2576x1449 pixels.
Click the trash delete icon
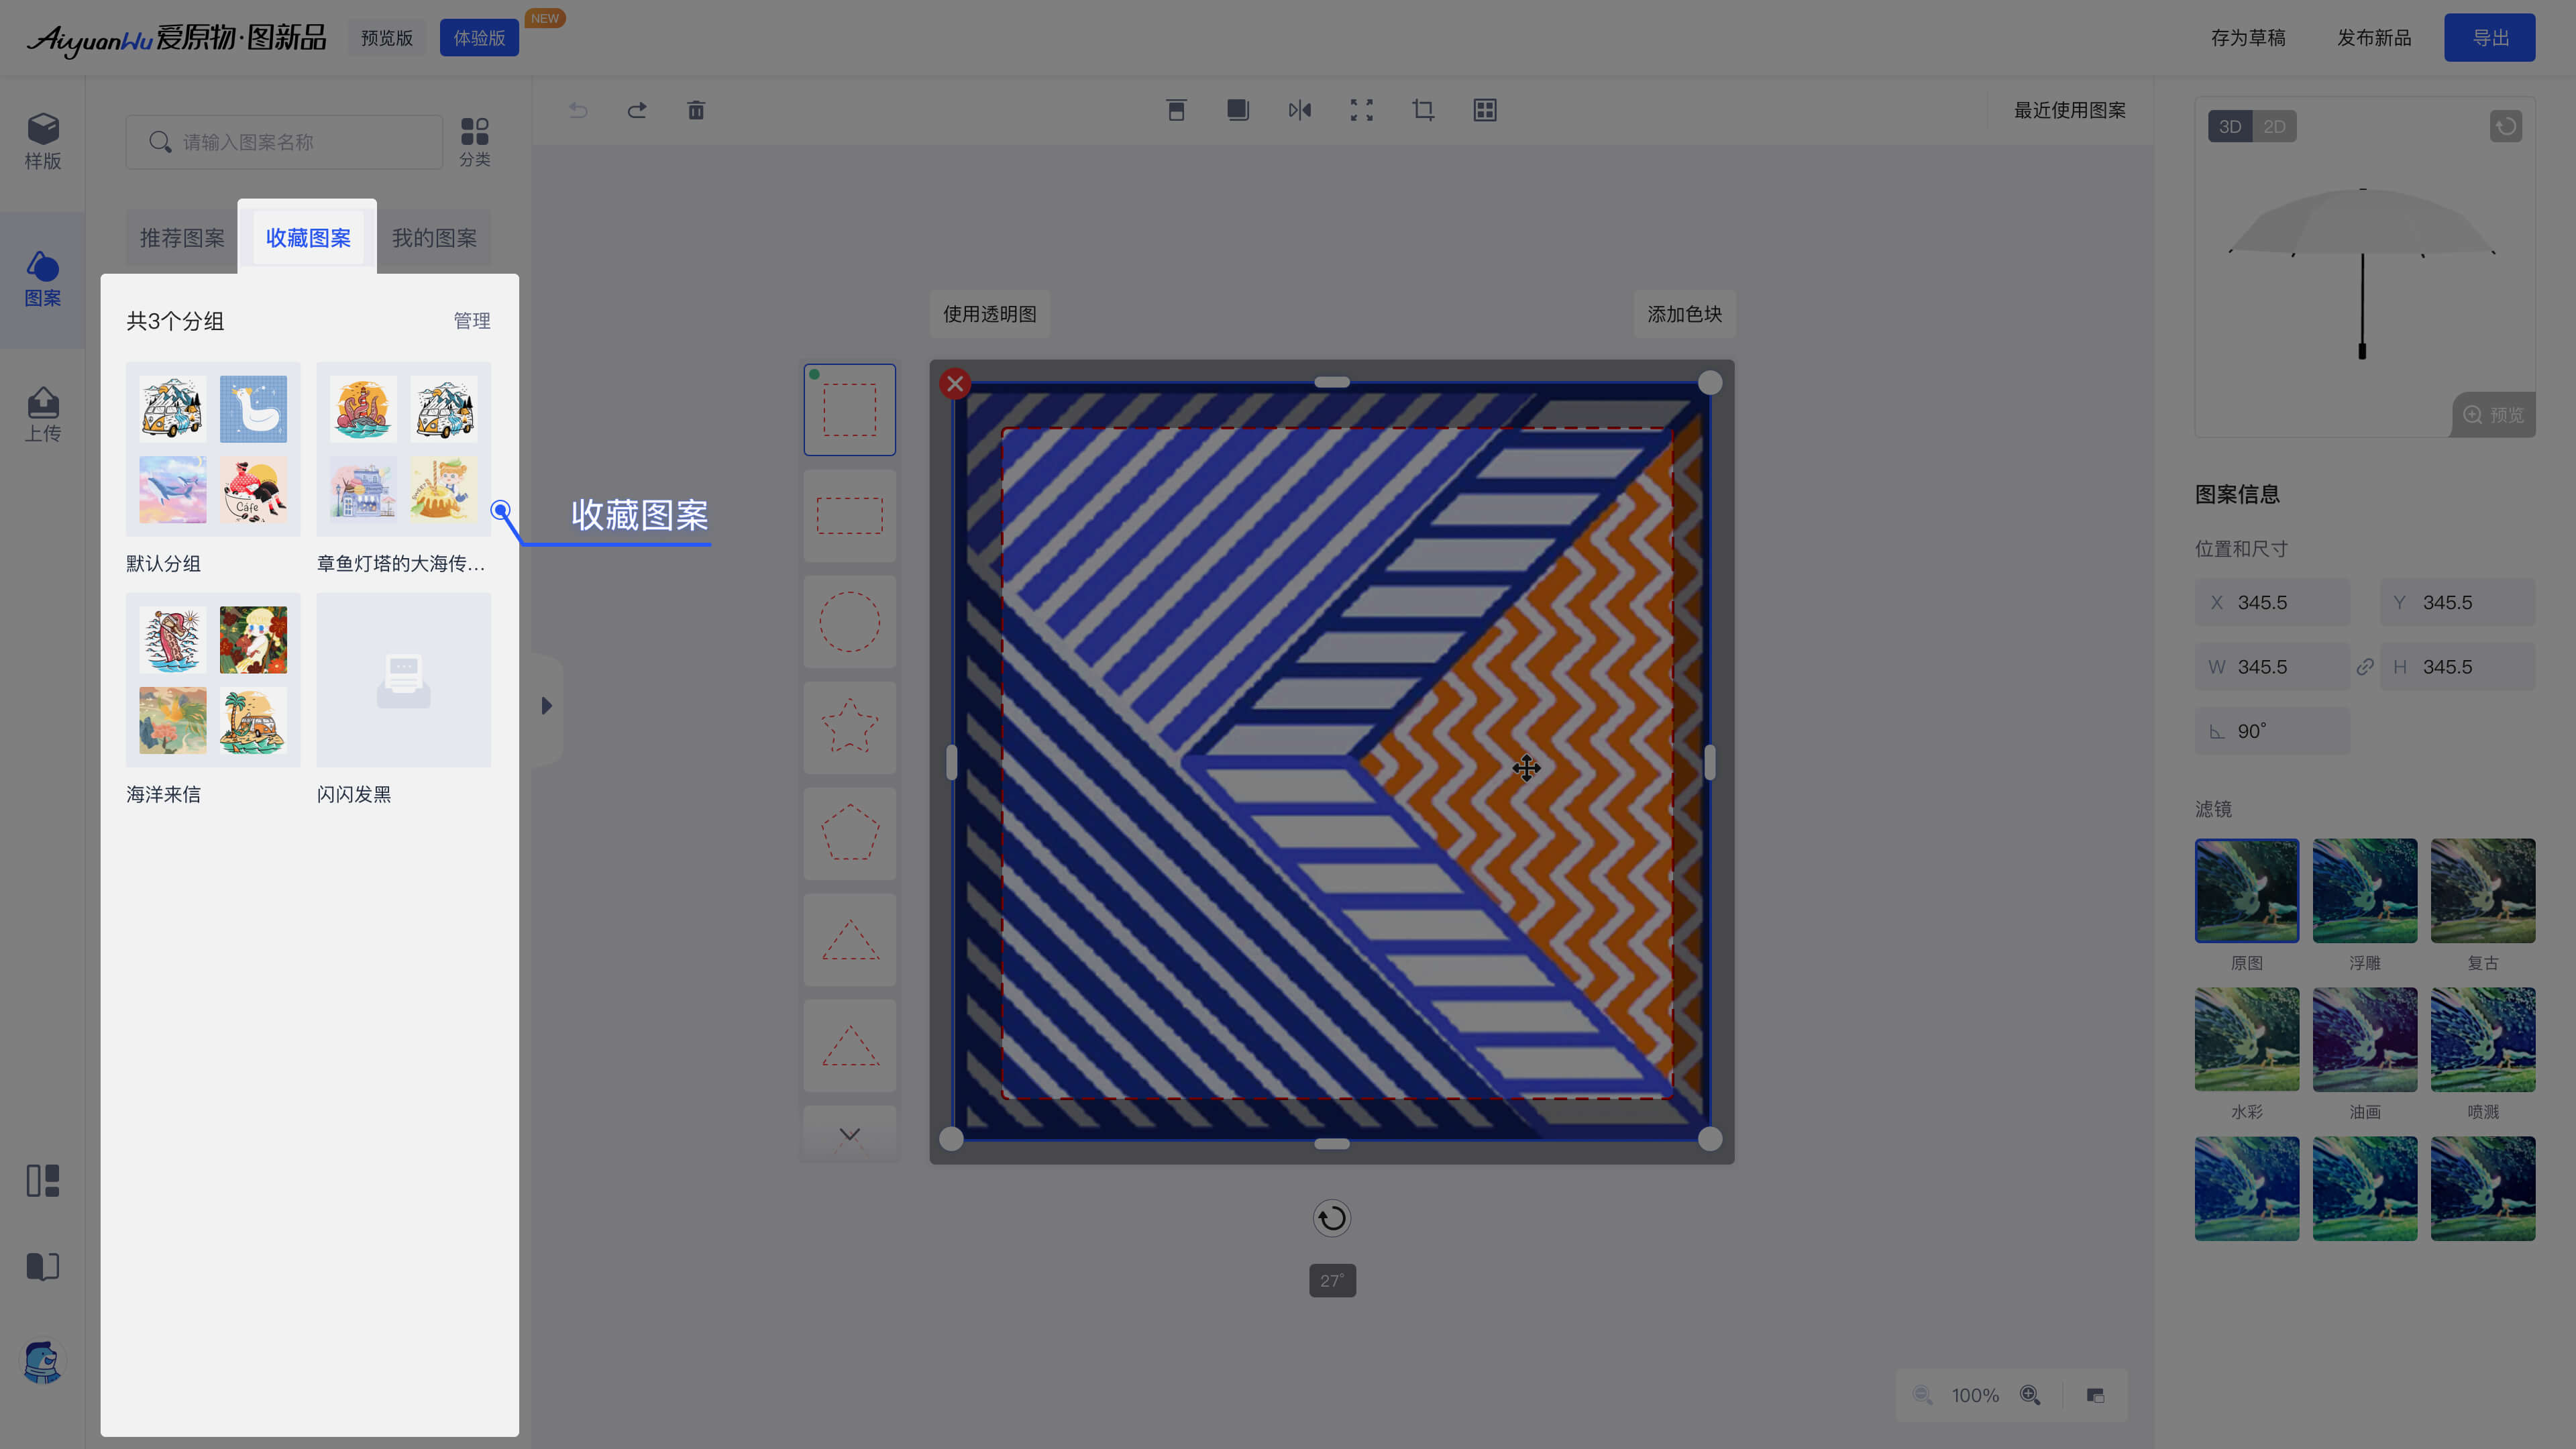[x=696, y=110]
